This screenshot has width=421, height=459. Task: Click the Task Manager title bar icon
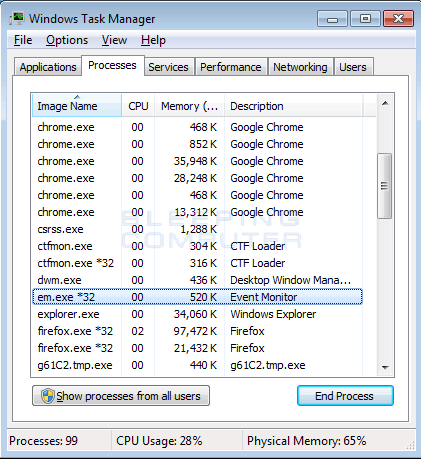tap(17, 18)
